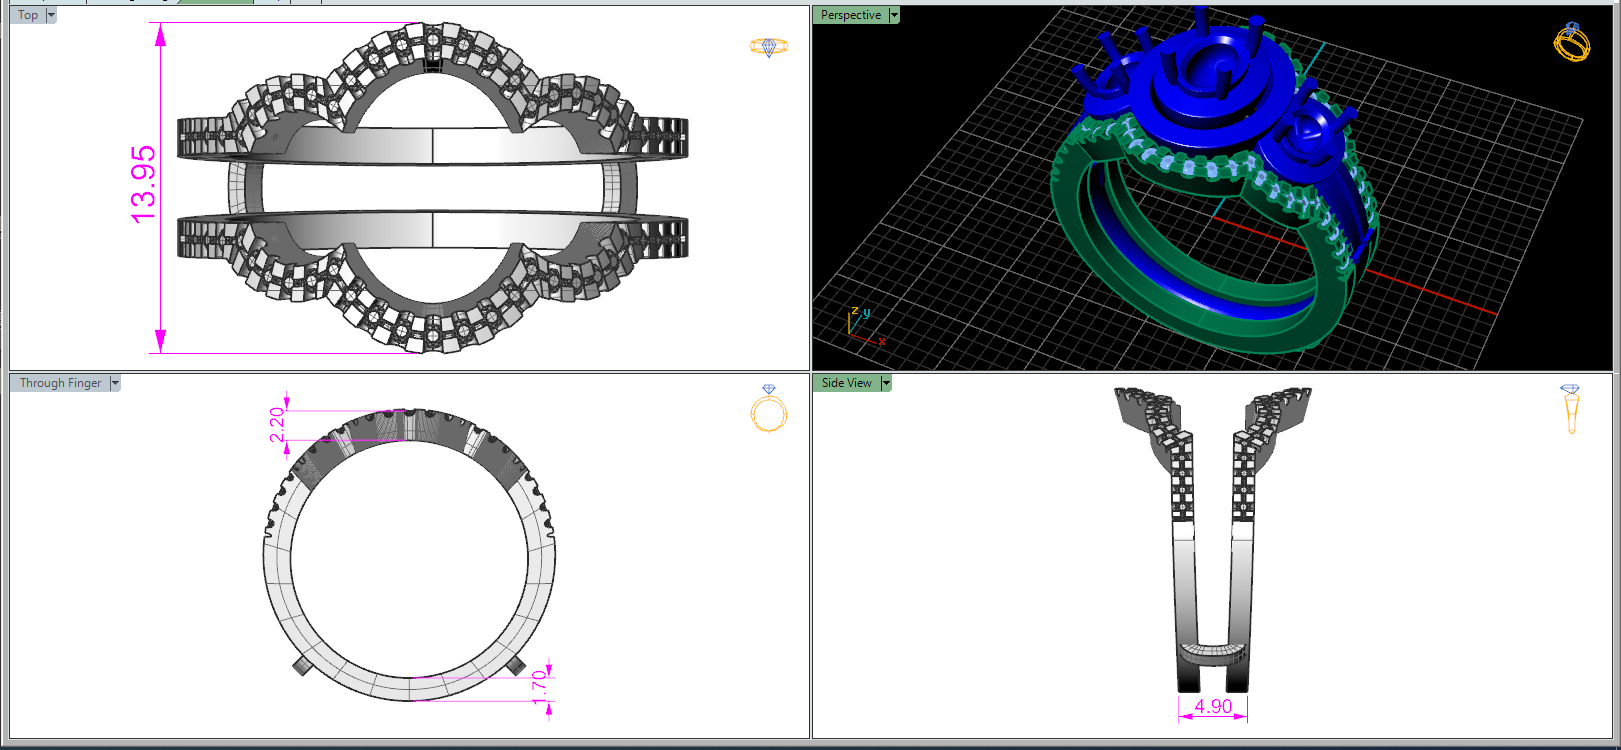Open the Through Finger viewport dropdown arrow
1621x750 pixels.
(115, 383)
